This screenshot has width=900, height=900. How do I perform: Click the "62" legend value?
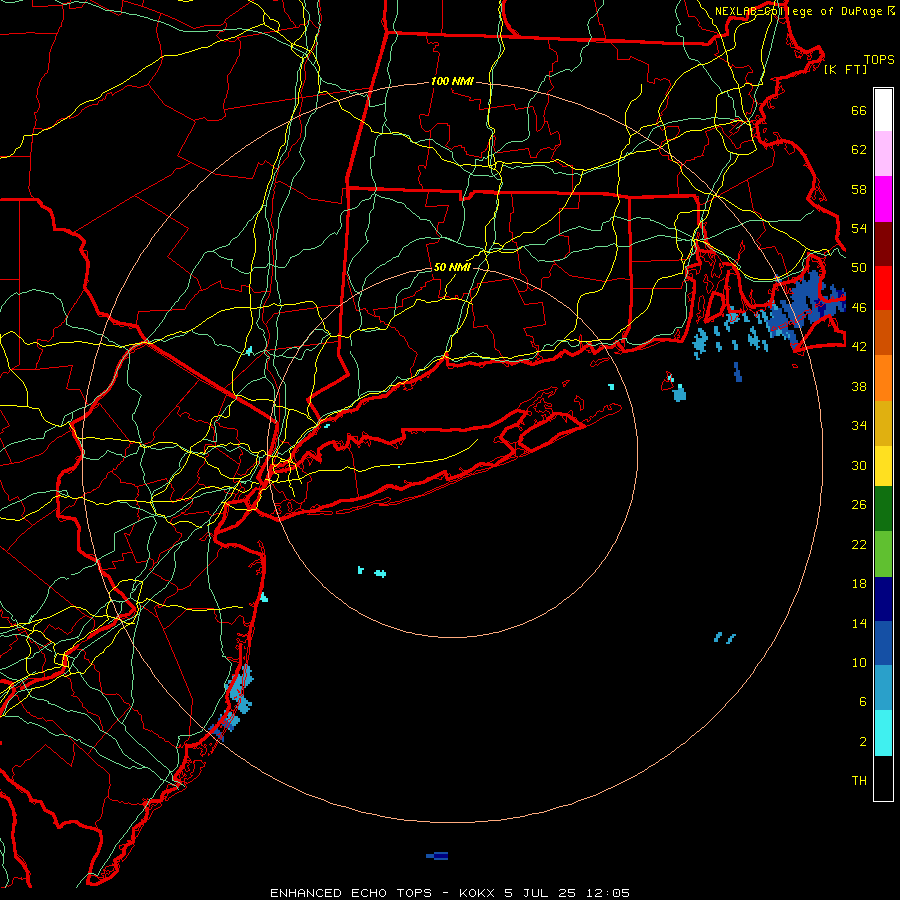[859, 150]
